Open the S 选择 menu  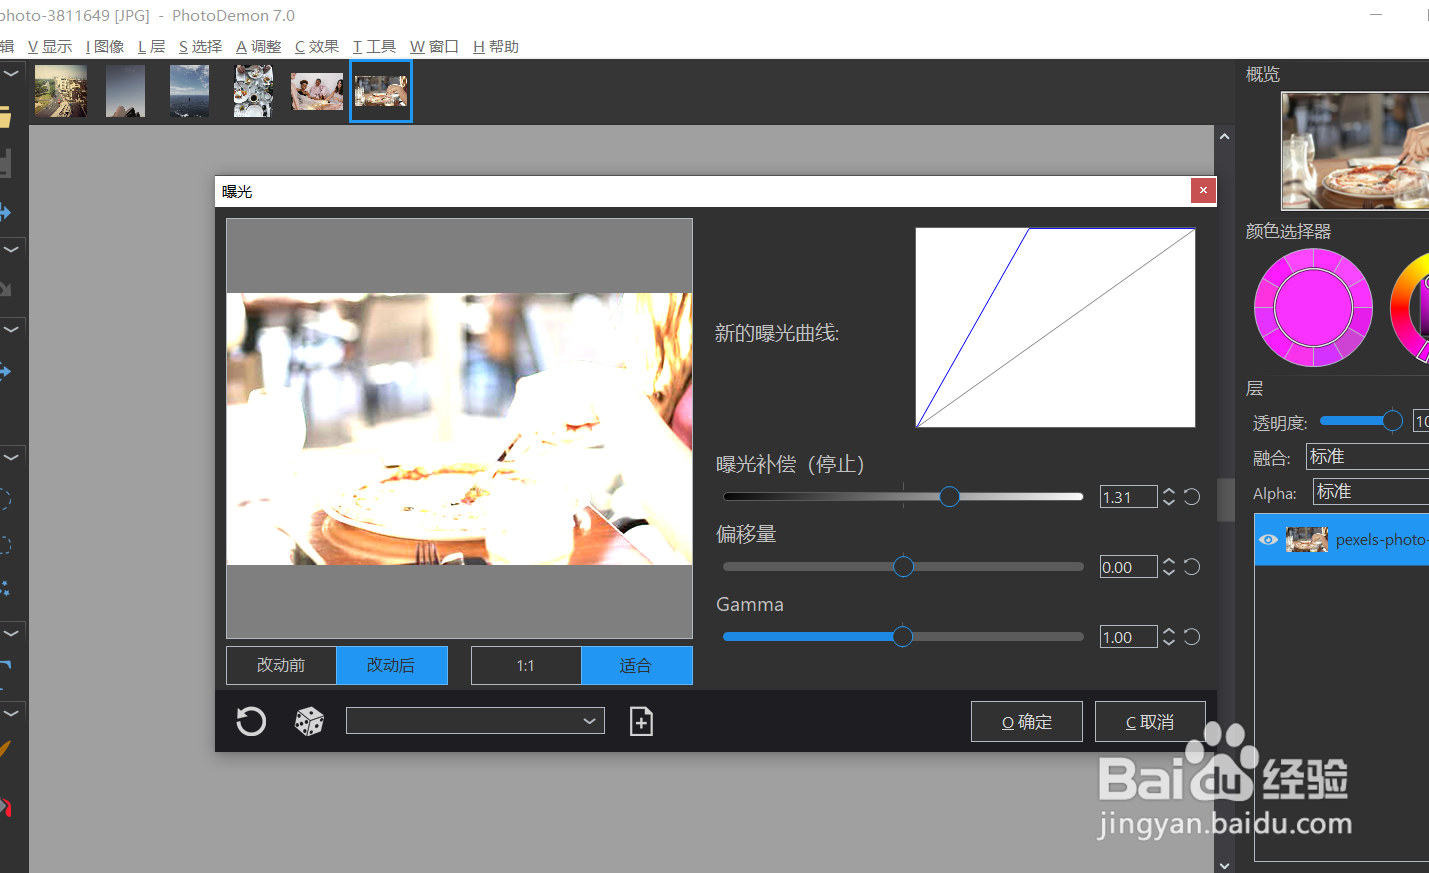200,47
